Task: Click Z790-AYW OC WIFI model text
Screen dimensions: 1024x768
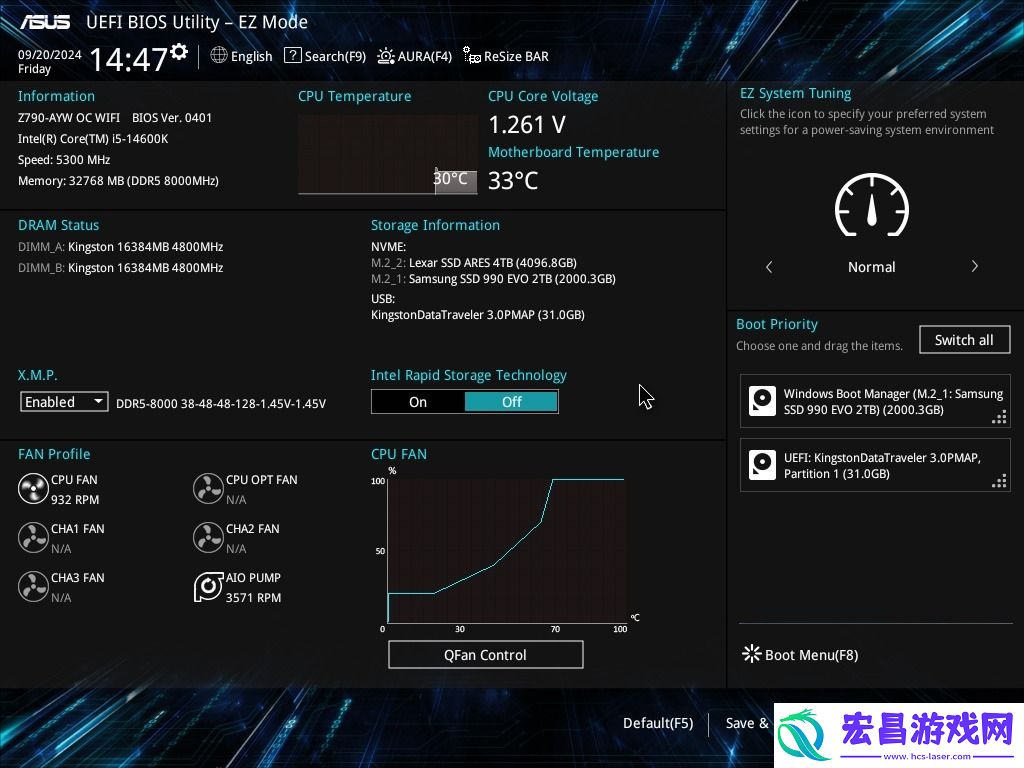Action: [69, 118]
